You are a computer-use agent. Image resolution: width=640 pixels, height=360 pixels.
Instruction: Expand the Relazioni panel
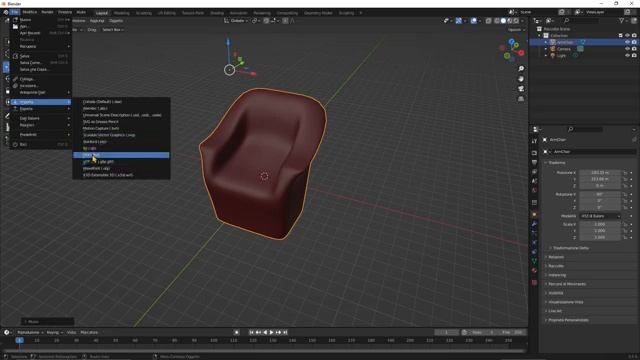pyautogui.click(x=556, y=257)
